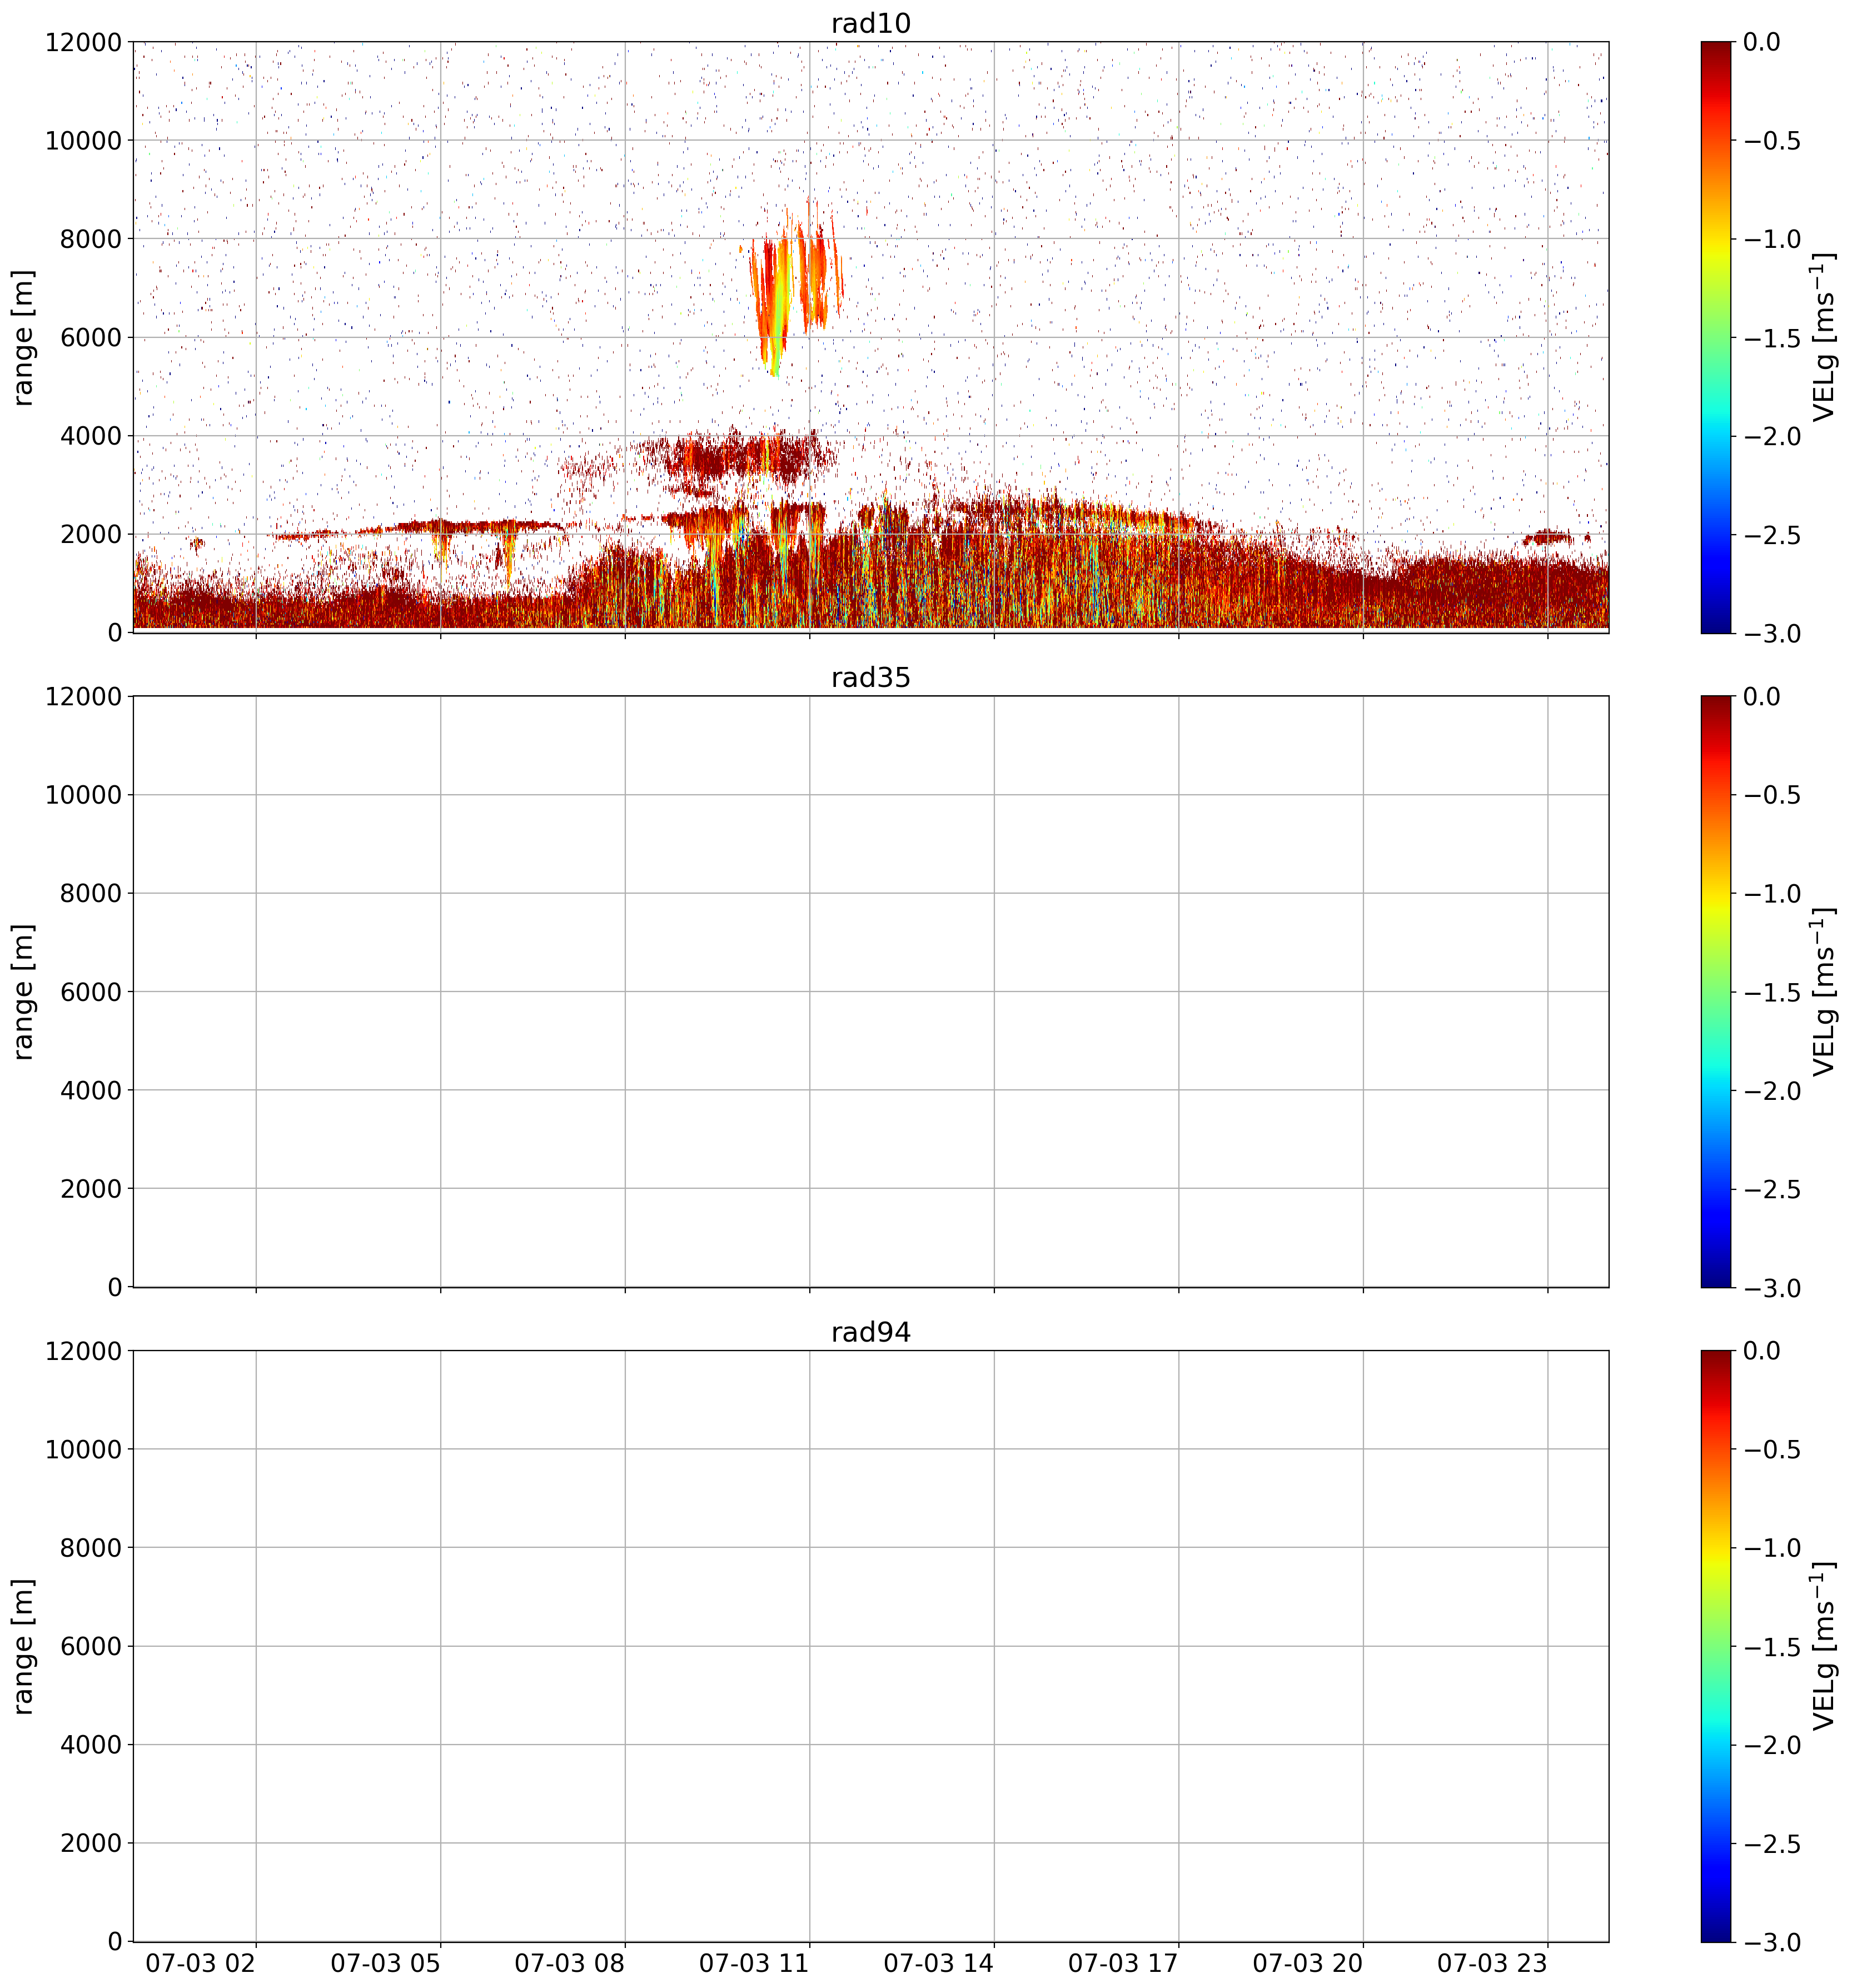
Task: Click the 8000 range tick of rad10
Action: pyautogui.click(x=90, y=239)
